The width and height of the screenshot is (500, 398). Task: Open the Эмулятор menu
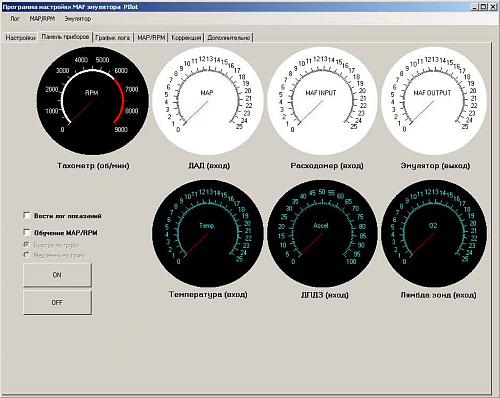click(x=78, y=19)
